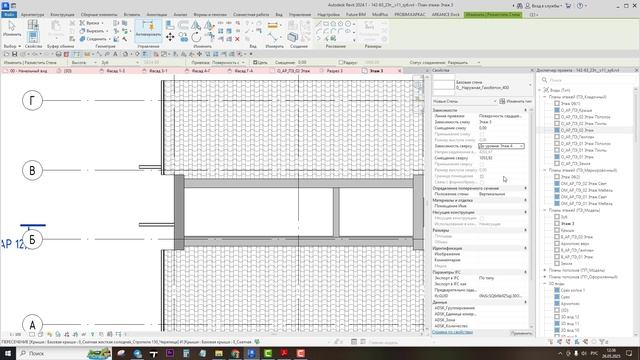This screenshot has height=360, width=640.
Task: Click the Смещение offset value field
Action: pos(310,62)
